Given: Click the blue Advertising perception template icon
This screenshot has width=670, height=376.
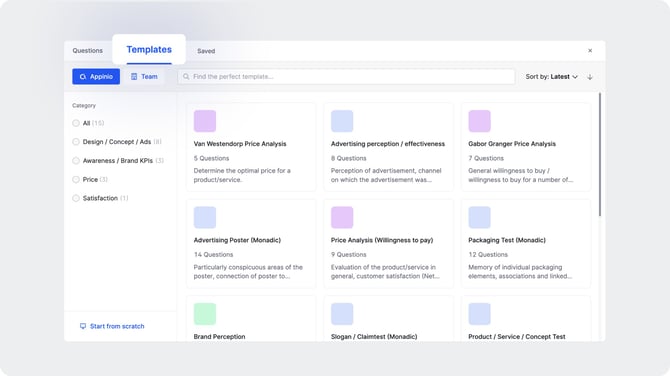Looking at the screenshot, I should (342, 121).
